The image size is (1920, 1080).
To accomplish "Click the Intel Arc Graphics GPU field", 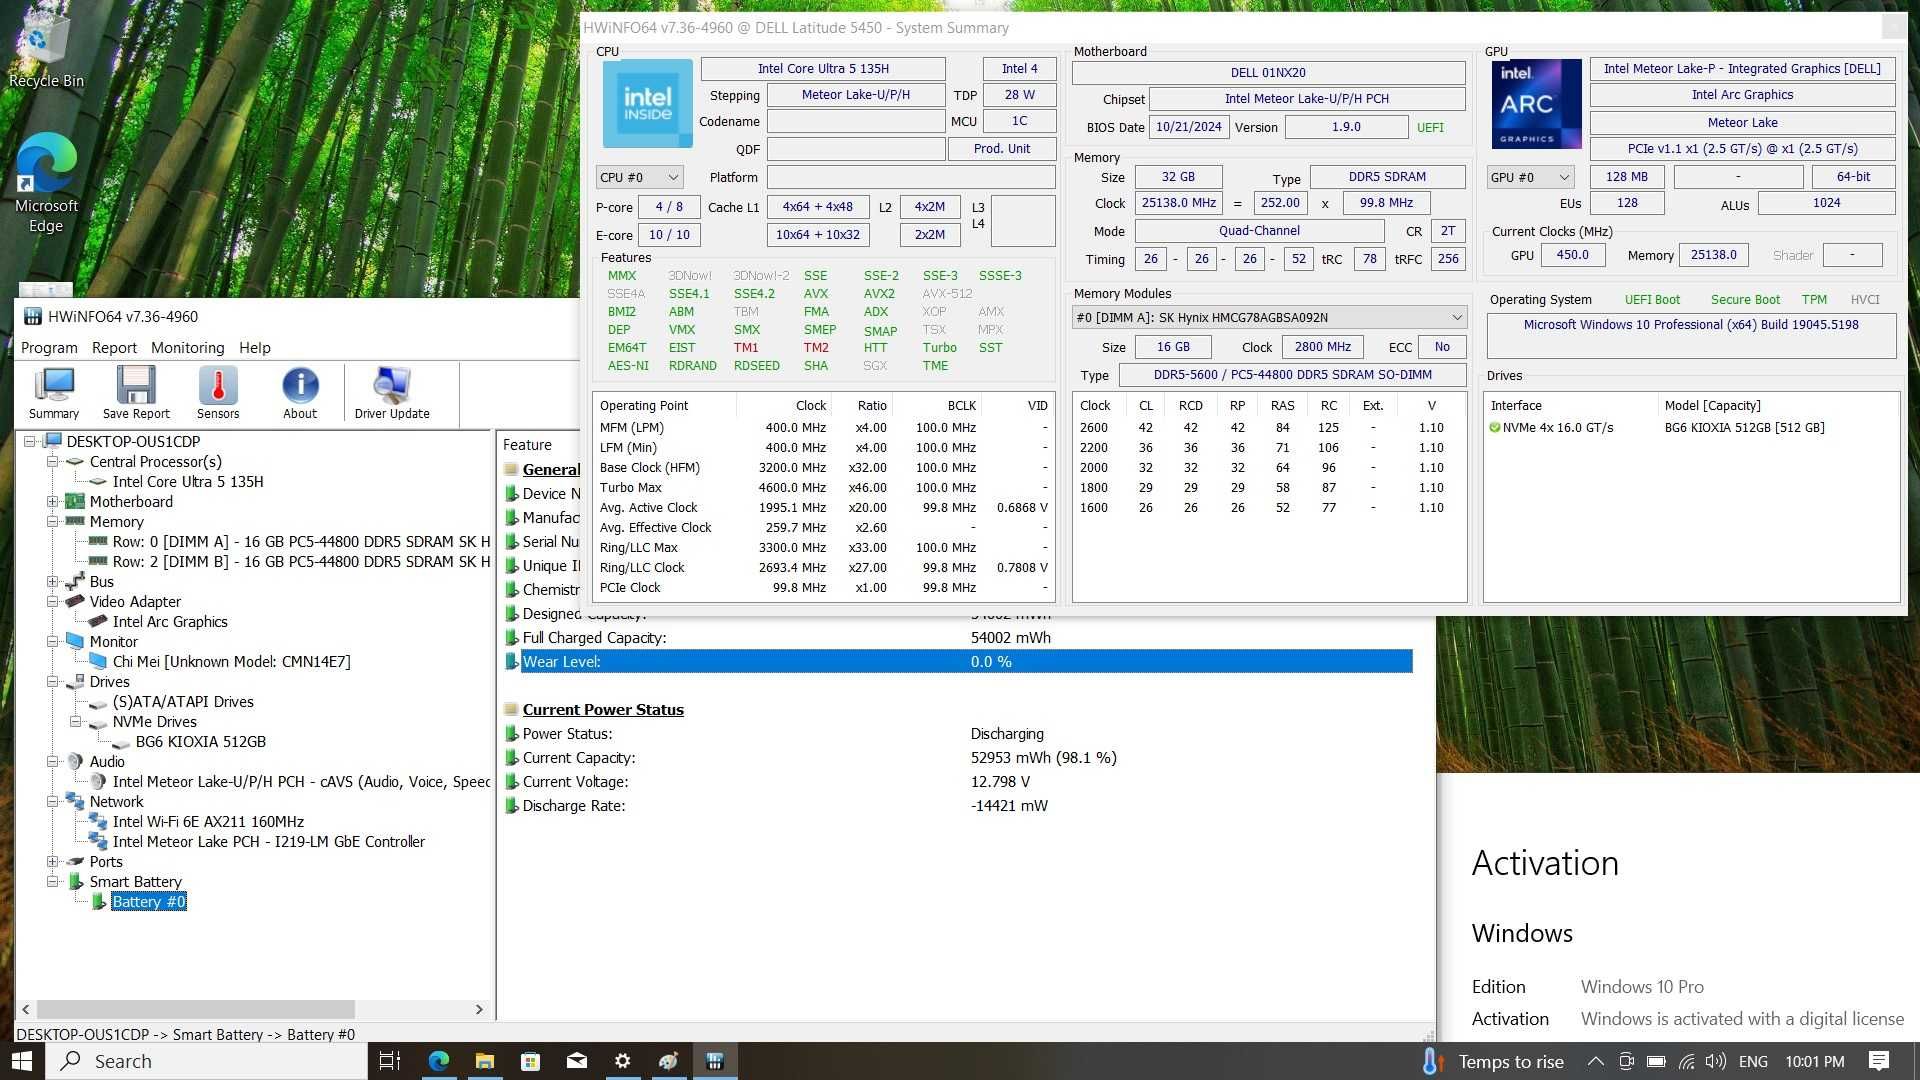I will pos(1742,95).
